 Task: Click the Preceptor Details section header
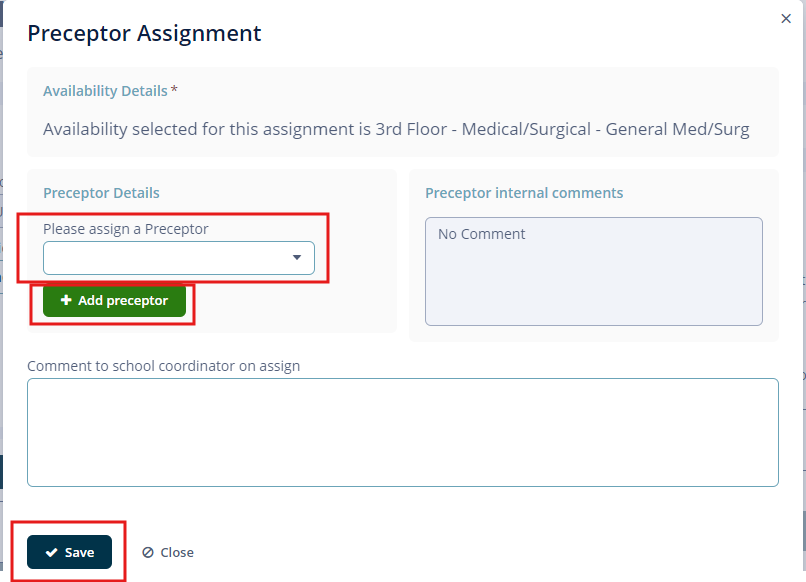pos(101,193)
